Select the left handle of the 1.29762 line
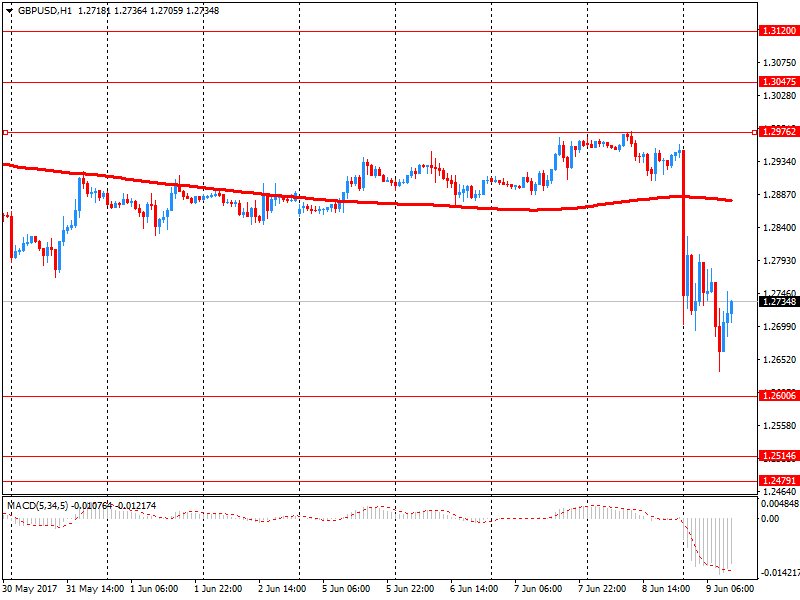The width and height of the screenshot is (800, 600). 5,133
